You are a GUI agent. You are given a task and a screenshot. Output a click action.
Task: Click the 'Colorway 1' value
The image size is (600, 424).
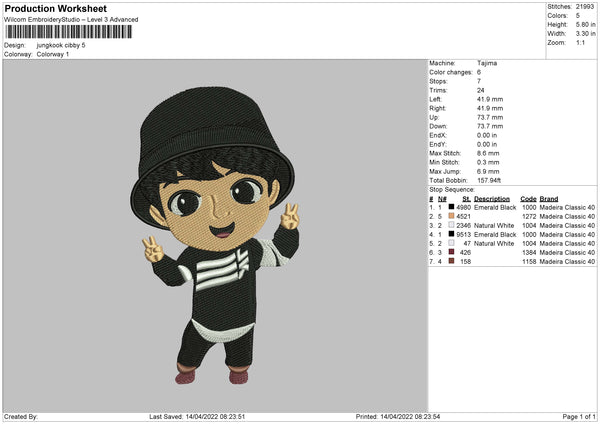point(53,54)
